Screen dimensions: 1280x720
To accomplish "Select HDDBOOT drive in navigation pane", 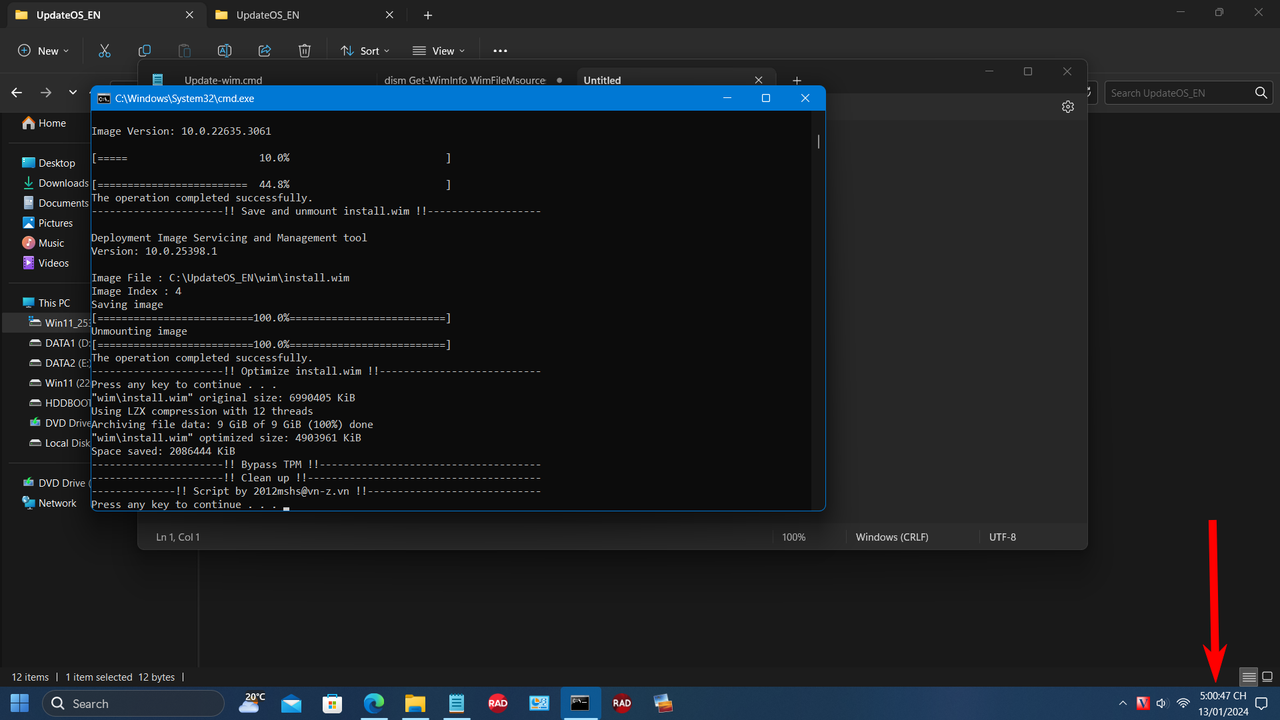I will [x=59, y=403].
